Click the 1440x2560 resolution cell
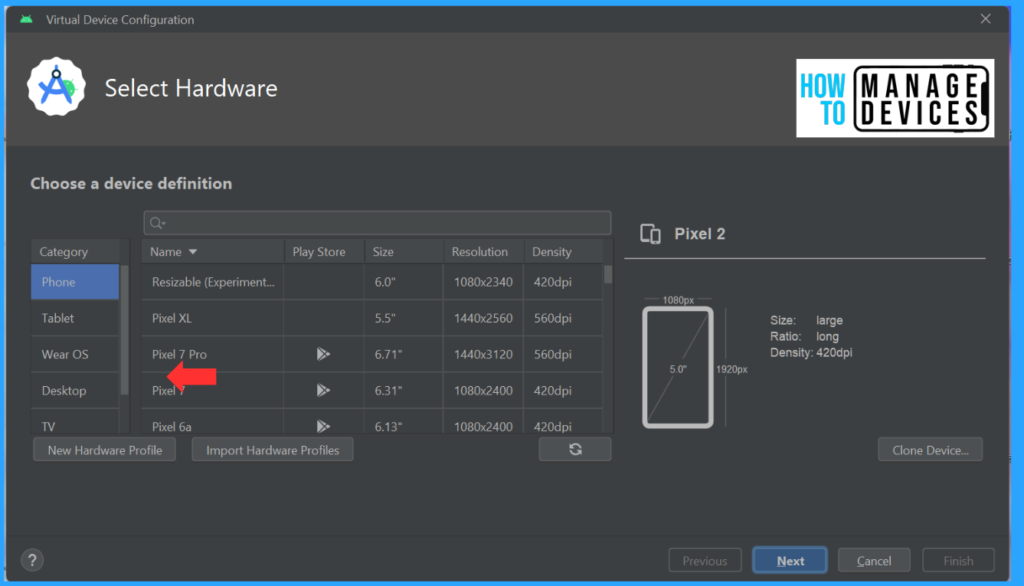The width and height of the screenshot is (1024, 586). click(x=483, y=318)
